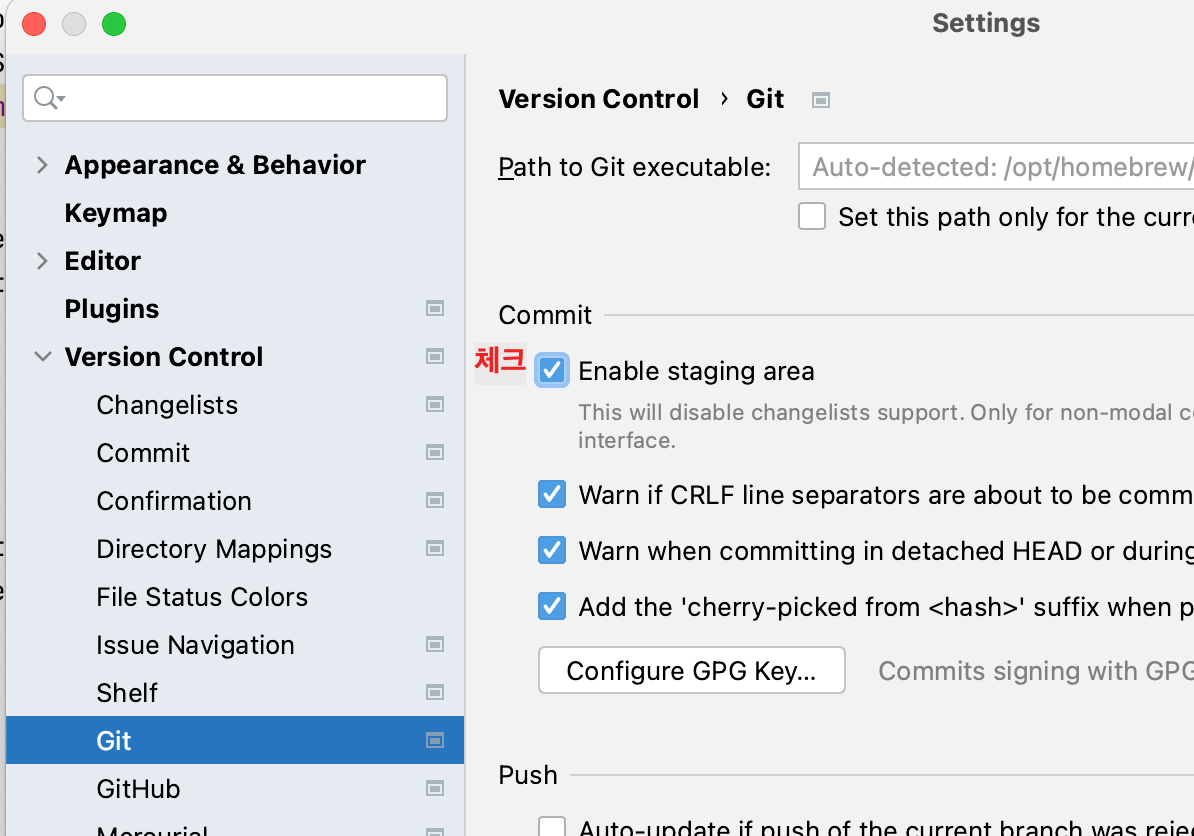The image size is (1194, 836).
Task: Click Version Control label in settings tree
Action: click(164, 356)
